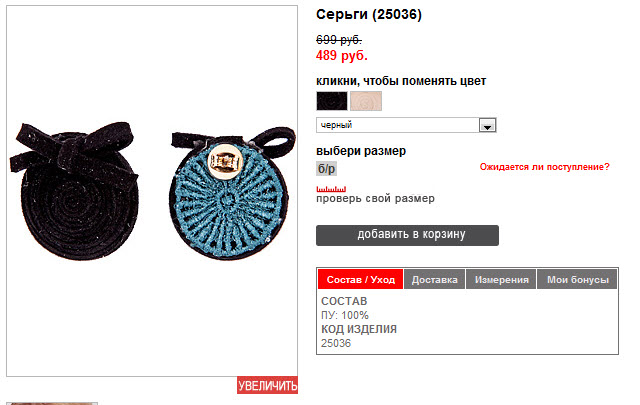640x405 pixels.
Task: Switch to the Измерения tab
Action: (501, 280)
